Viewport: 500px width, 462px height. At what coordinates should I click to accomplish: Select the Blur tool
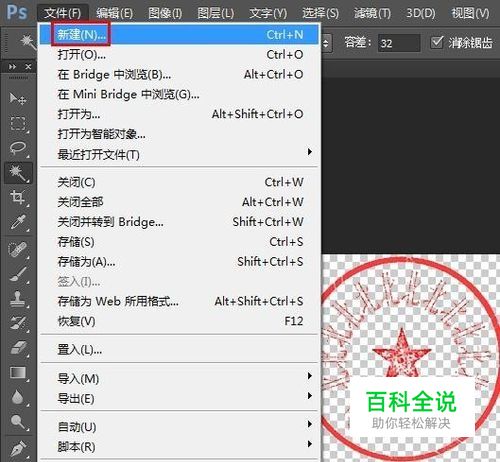(18, 397)
